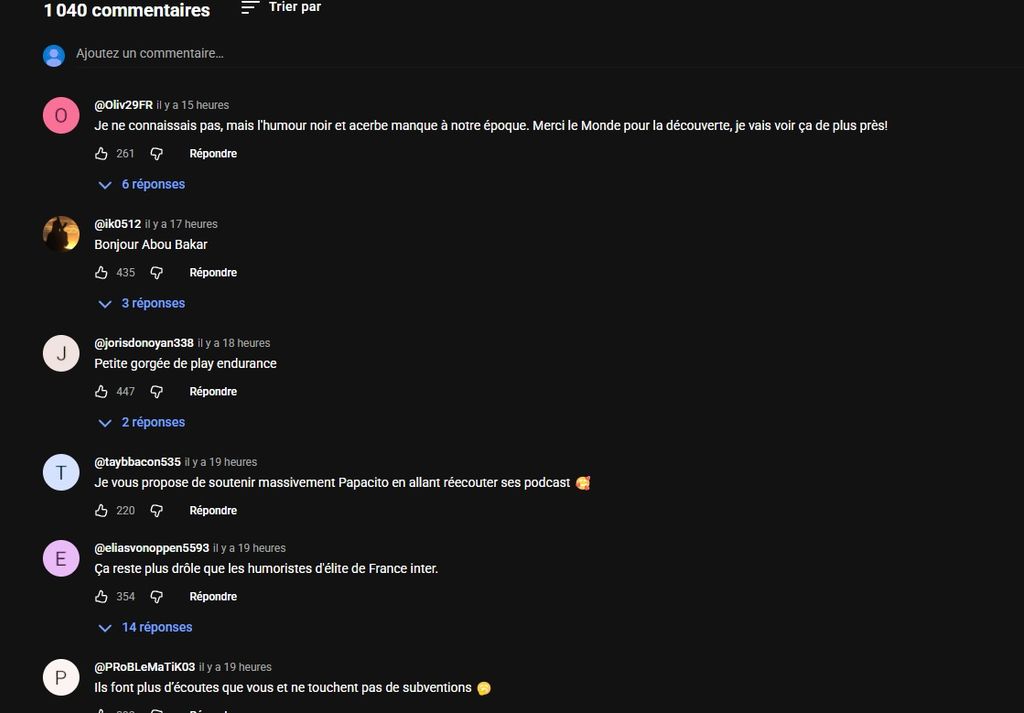
Task: Expand the 14 réponses thread
Action: click(x=145, y=627)
